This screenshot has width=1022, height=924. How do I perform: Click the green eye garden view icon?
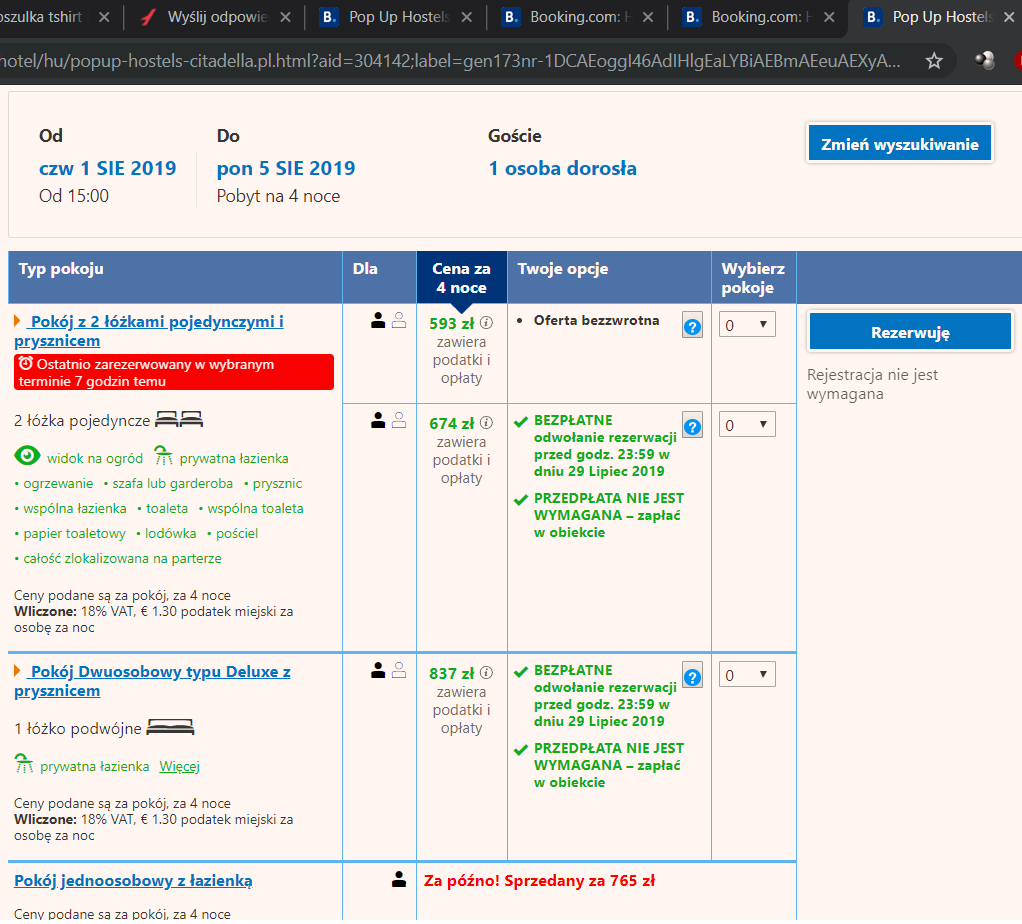pyautogui.click(x=27, y=456)
